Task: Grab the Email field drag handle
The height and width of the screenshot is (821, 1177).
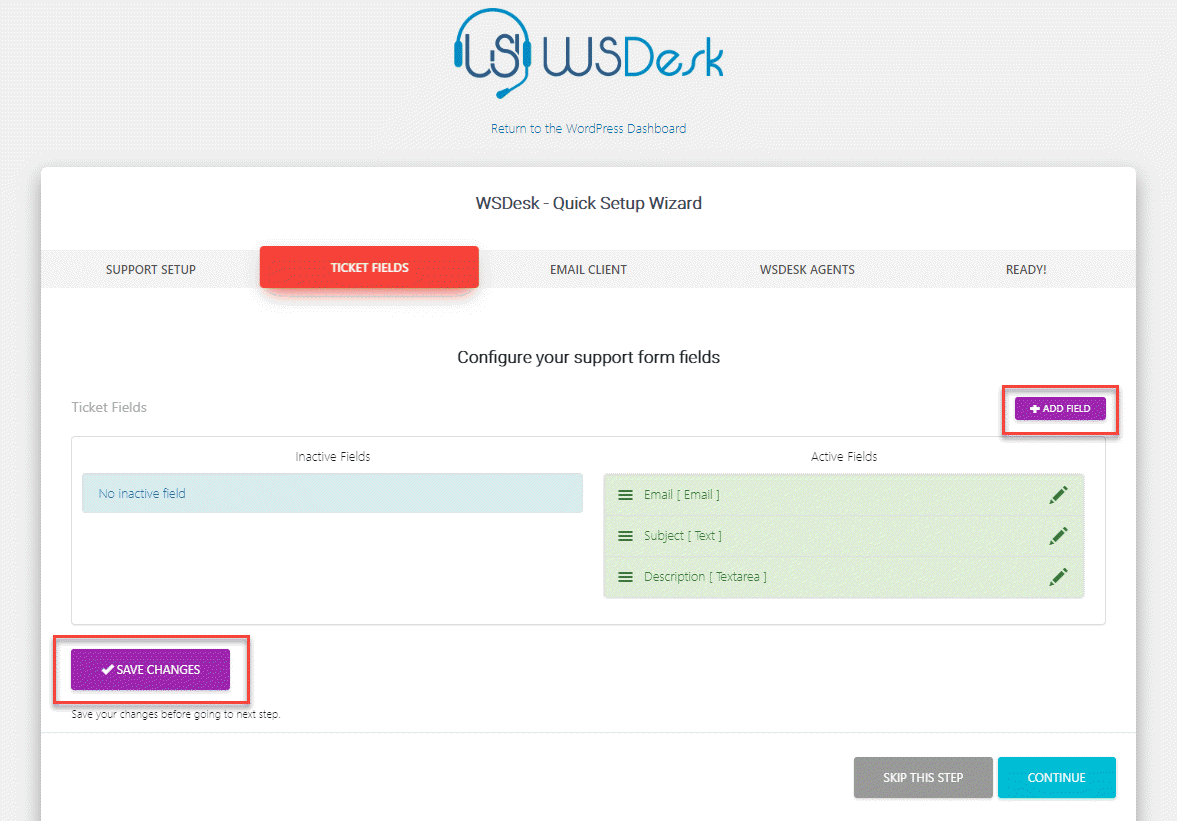Action: click(x=625, y=495)
